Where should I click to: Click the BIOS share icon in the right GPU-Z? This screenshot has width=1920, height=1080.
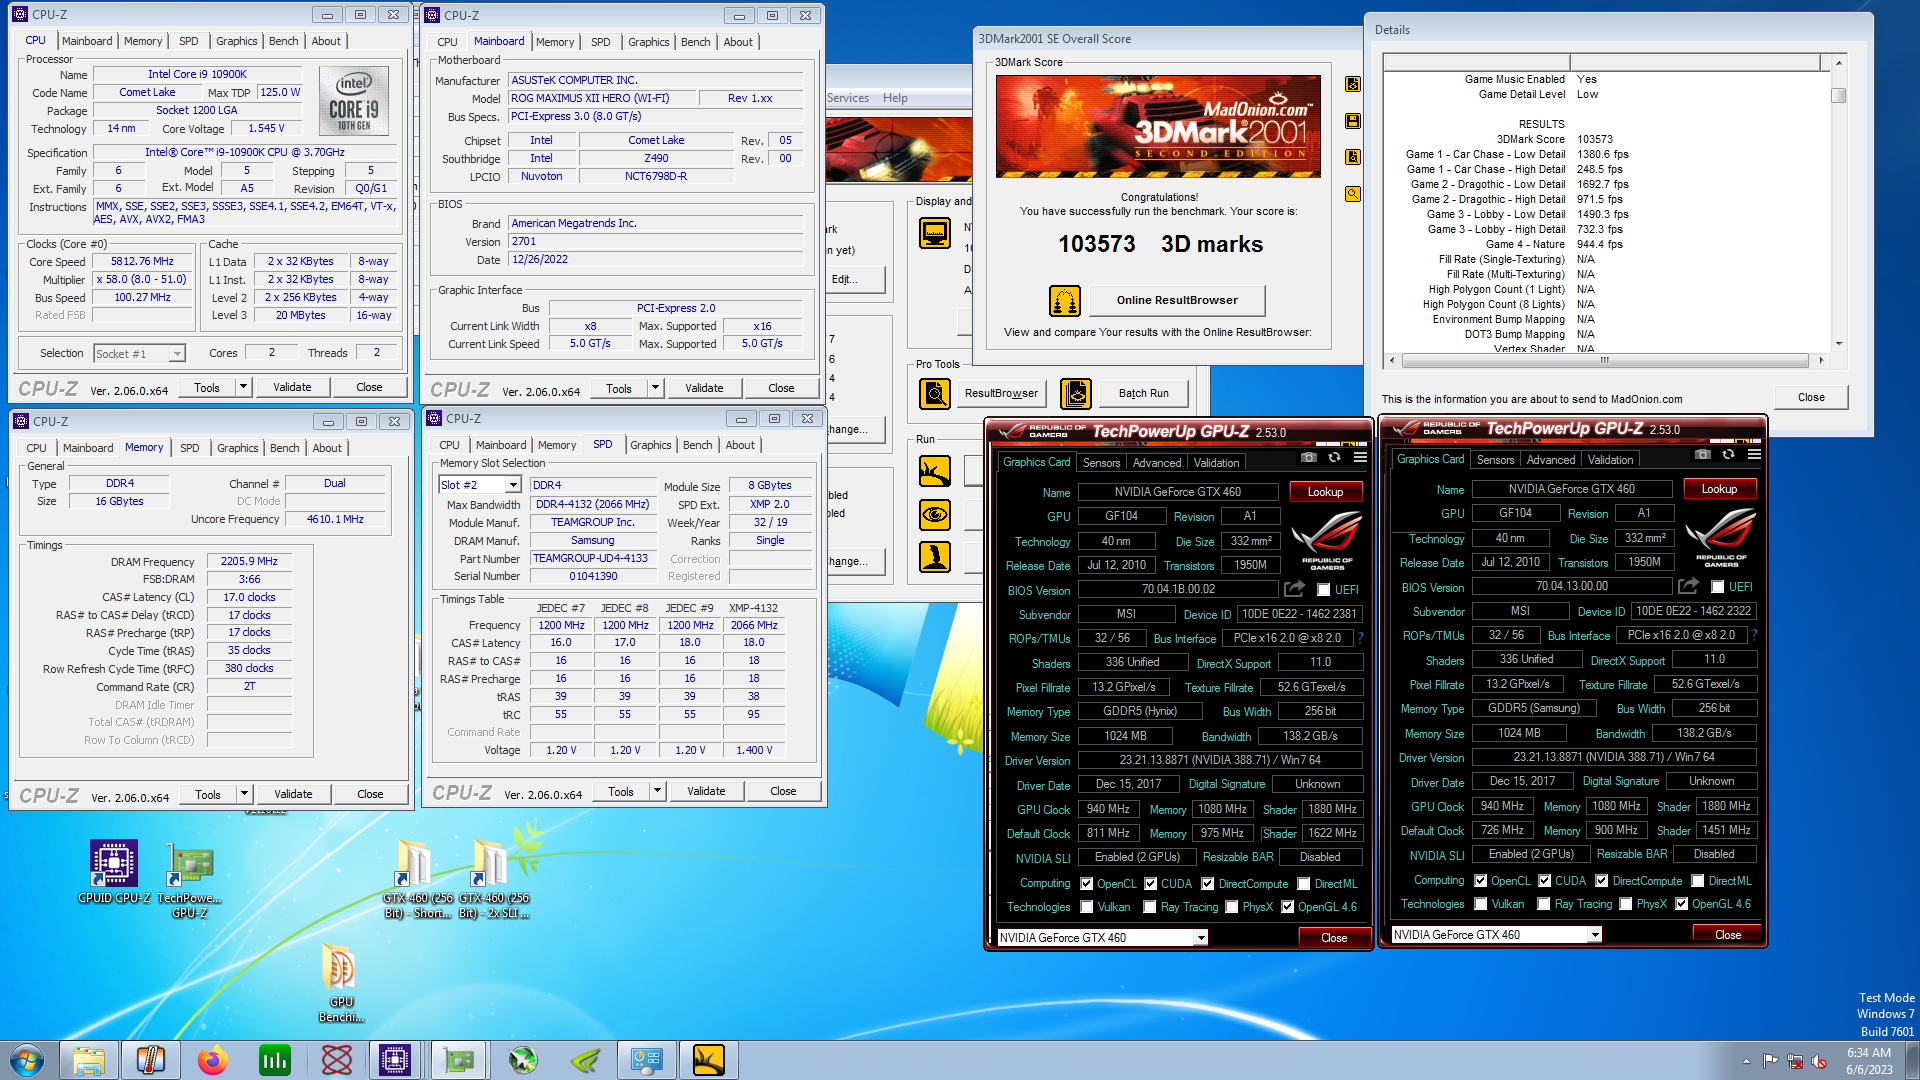pos(1689,586)
